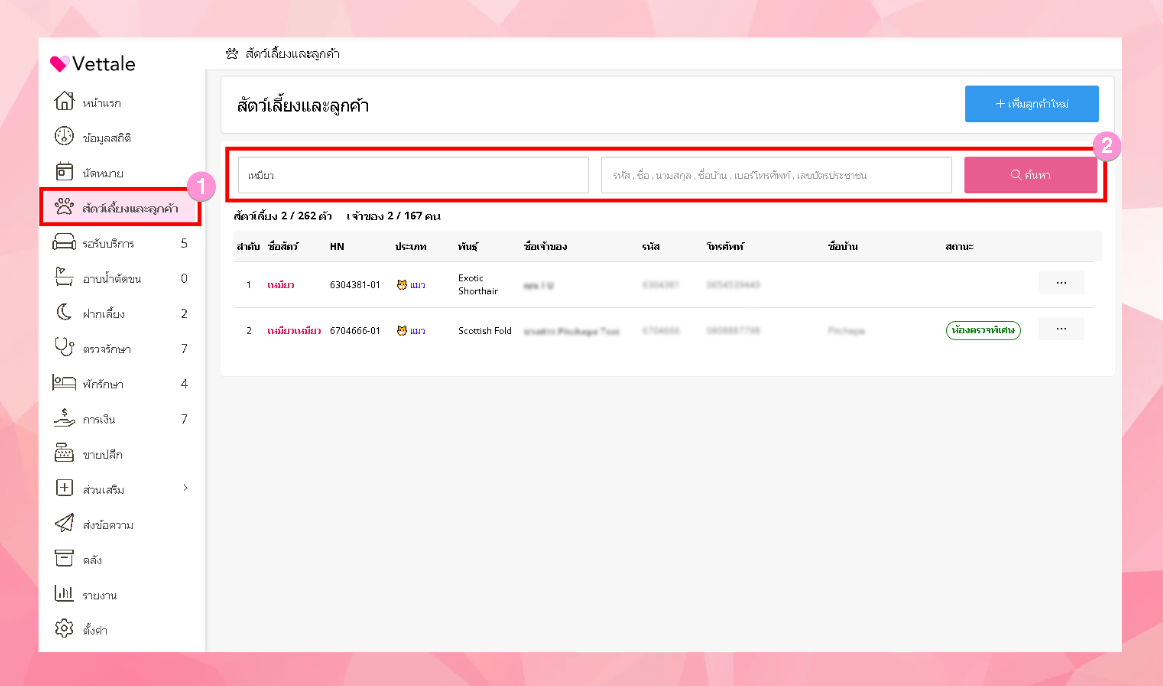1163x686 pixels.
Task: Open the archive box icon คลัง
Action: pos(65,558)
